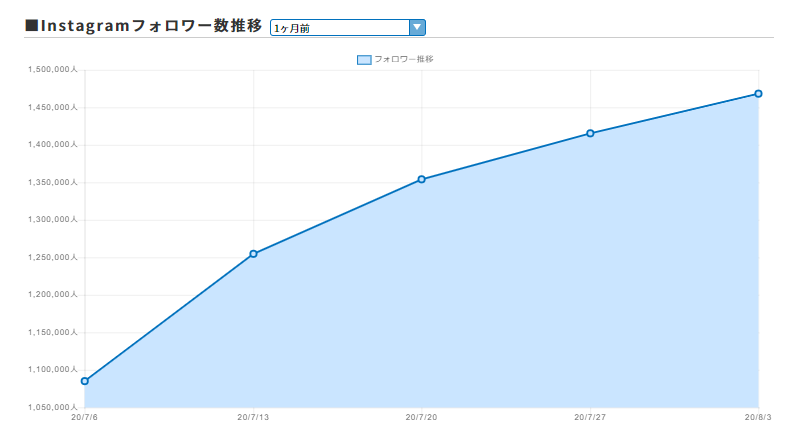Click the dropdown arrow button beside 1ヶ月前
Viewport: 795px width, 424px height.
tap(417, 27)
